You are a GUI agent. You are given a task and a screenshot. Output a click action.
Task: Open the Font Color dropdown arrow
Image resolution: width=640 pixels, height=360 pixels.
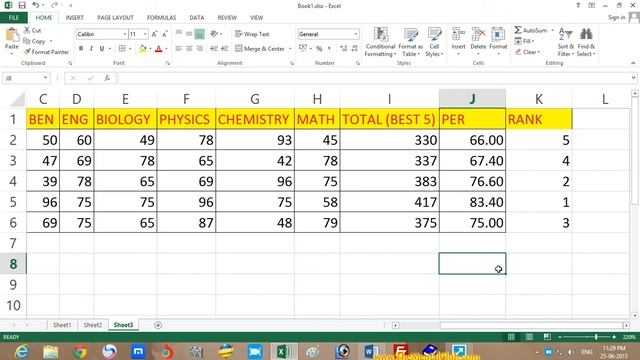[x=167, y=49]
